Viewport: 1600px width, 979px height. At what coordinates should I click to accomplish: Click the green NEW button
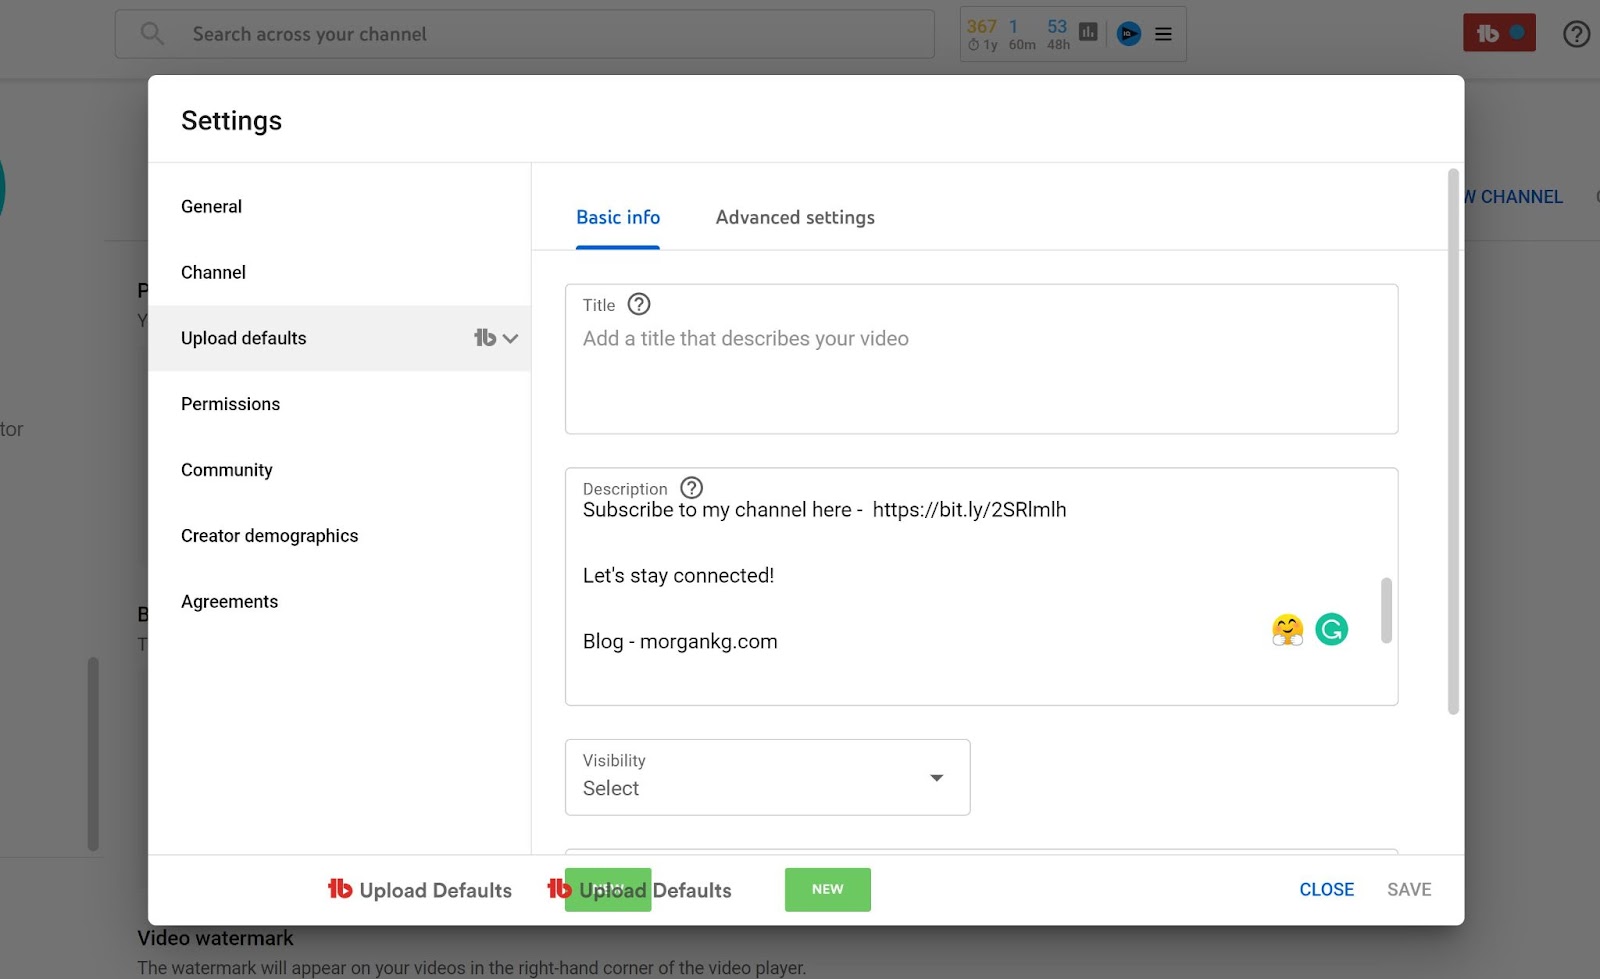827,889
